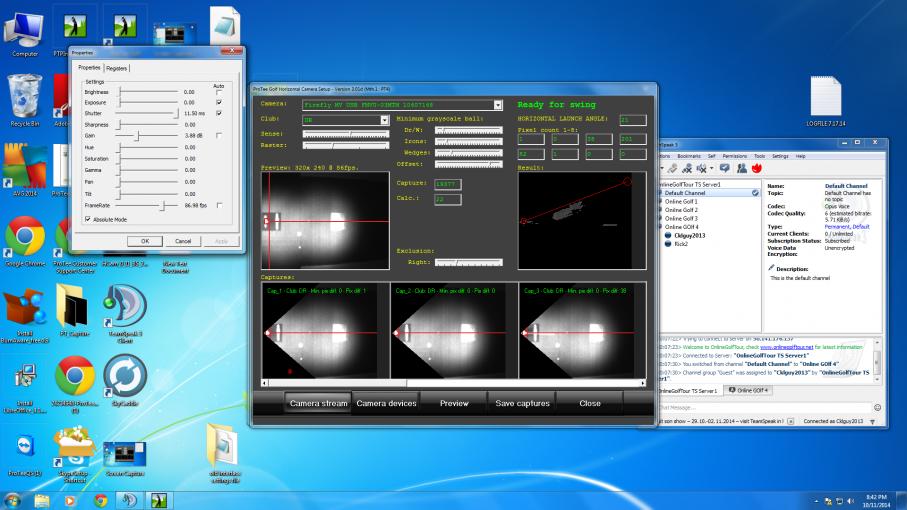Switch to ProTee Golf app in taskbar
This screenshot has width=907, height=510.
tap(158, 501)
